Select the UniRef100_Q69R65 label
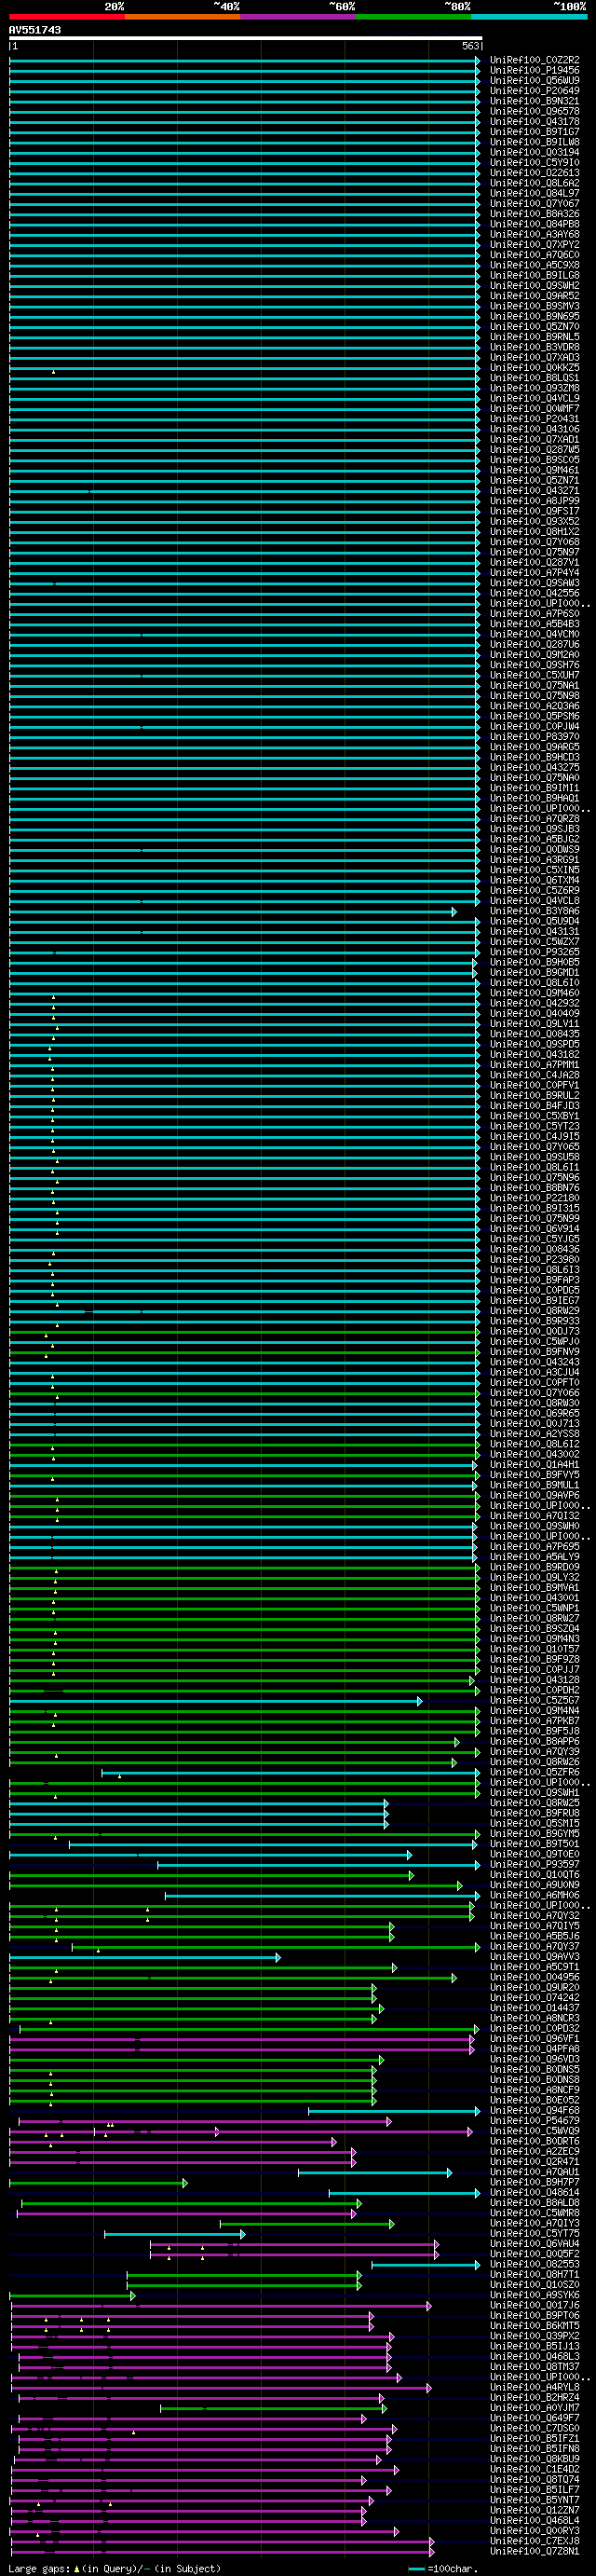The image size is (596, 2576). [535, 1413]
